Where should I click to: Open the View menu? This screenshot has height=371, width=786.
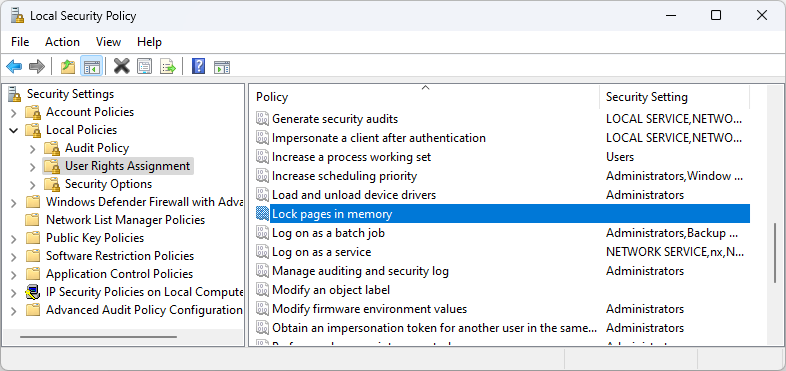[108, 42]
